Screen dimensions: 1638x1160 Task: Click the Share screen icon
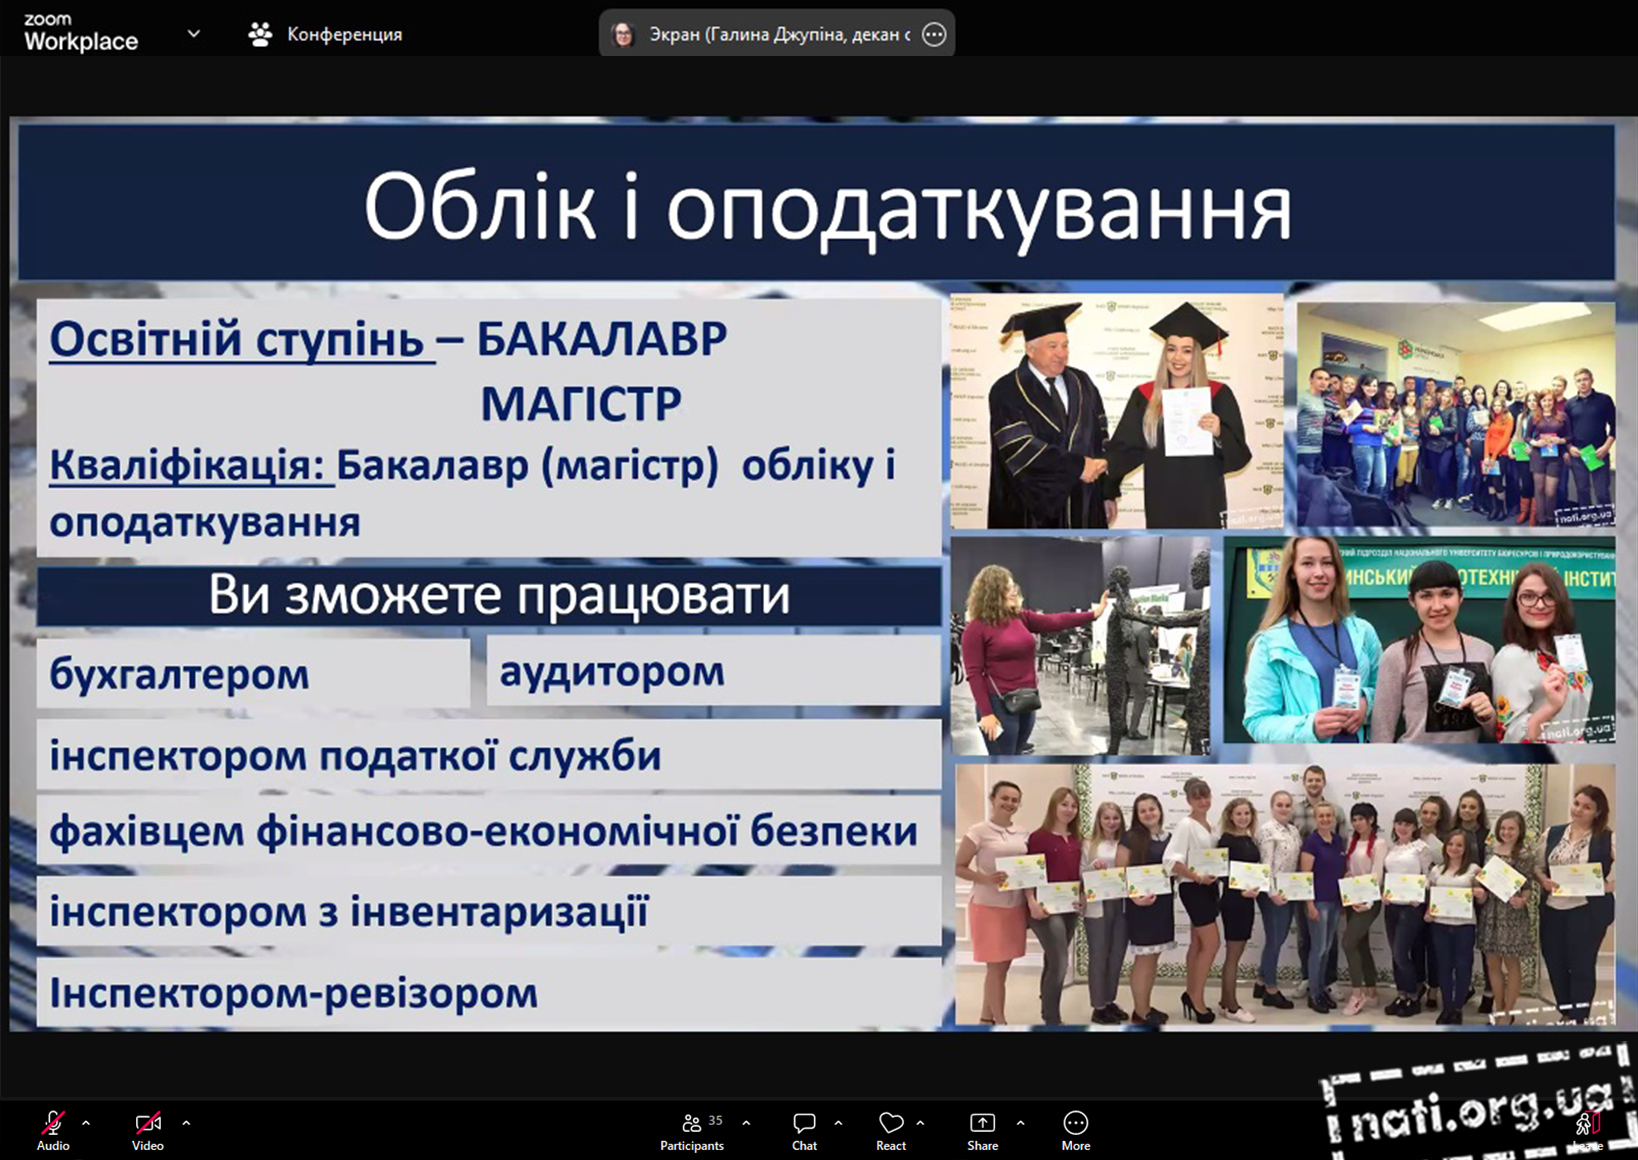(982, 1130)
